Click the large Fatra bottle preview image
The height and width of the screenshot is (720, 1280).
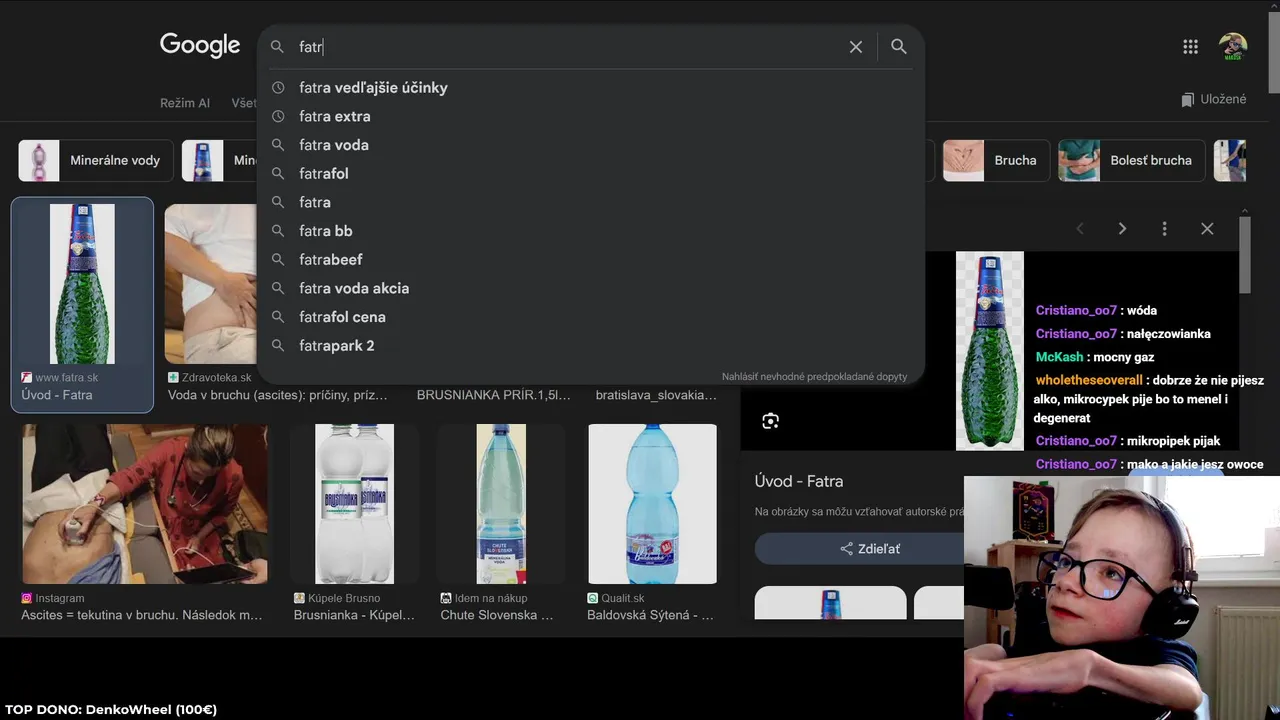990,350
